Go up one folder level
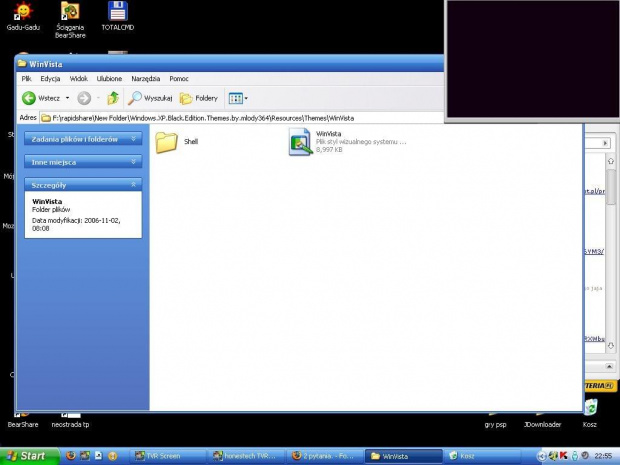Image resolution: width=620 pixels, height=465 pixels. pyautogui.click(x=113, y=98)
